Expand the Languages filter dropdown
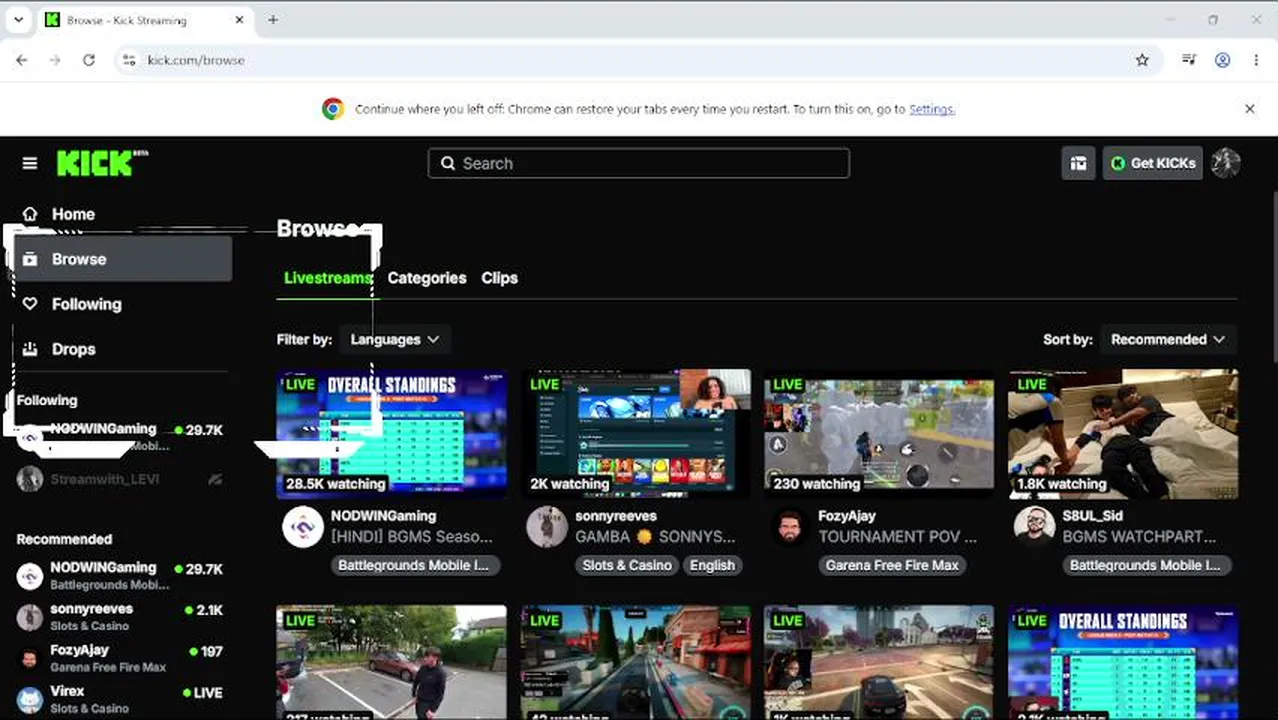This screenshot has height=720, width=1278. (394, 339)
